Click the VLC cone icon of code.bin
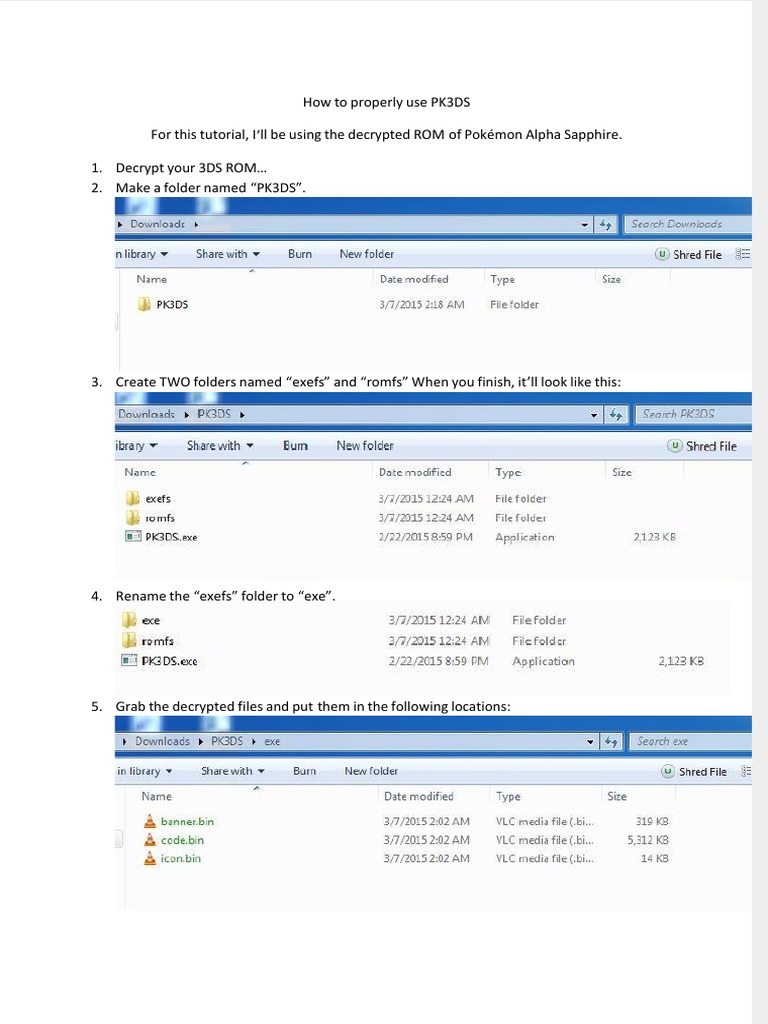This screenshot has width=768, height=1024. 150,840
